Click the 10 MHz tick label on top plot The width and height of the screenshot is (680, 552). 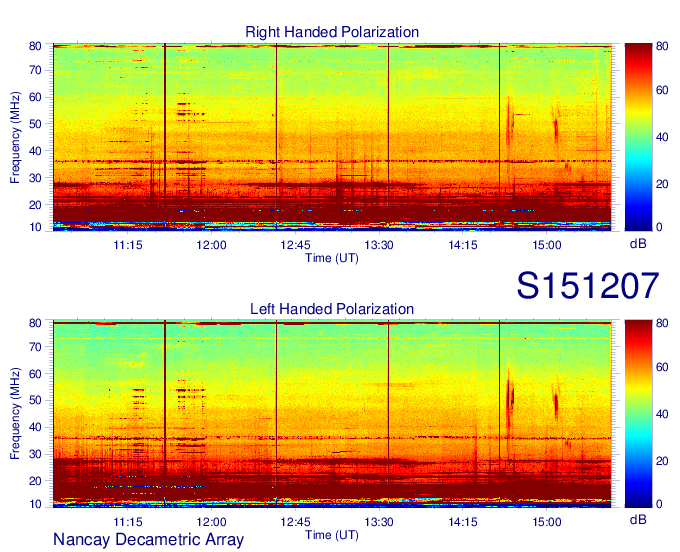coord(35,227)
